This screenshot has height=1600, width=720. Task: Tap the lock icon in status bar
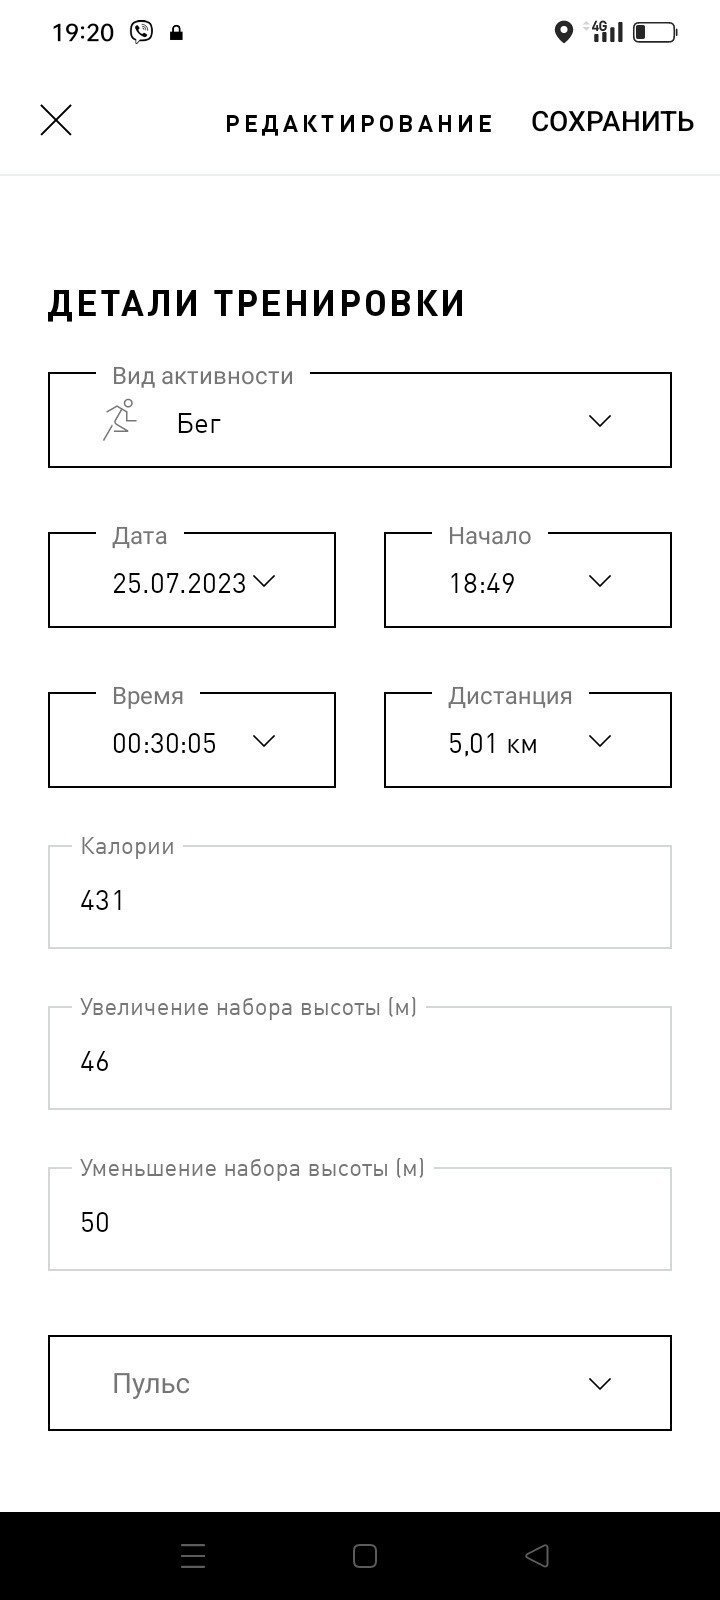coord(177,33)
